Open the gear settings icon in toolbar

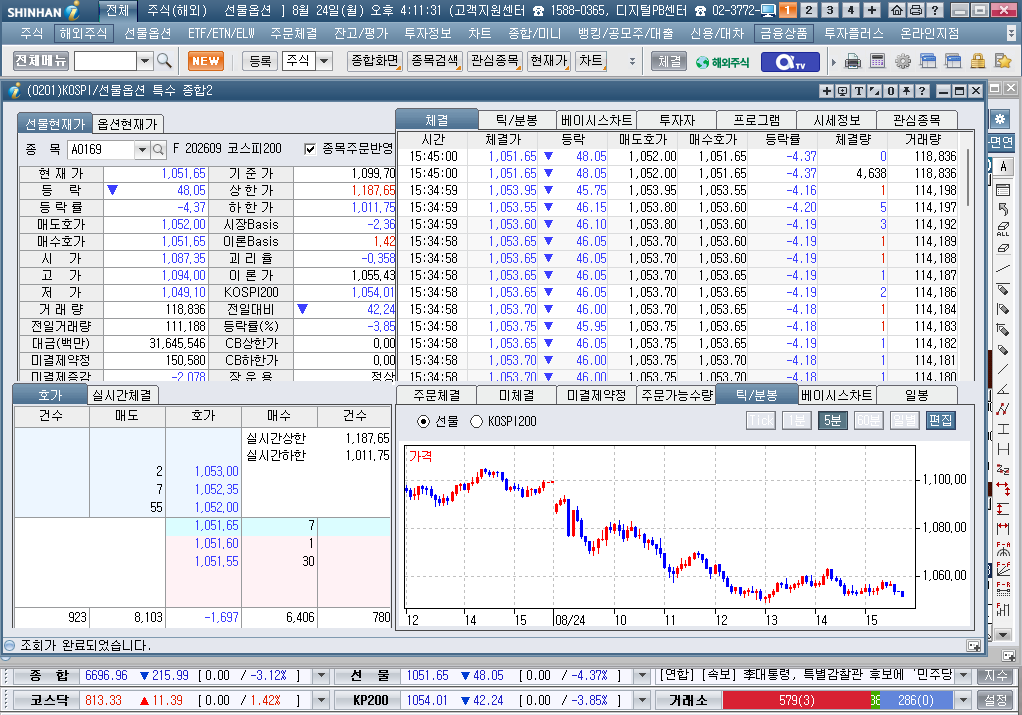903,62
